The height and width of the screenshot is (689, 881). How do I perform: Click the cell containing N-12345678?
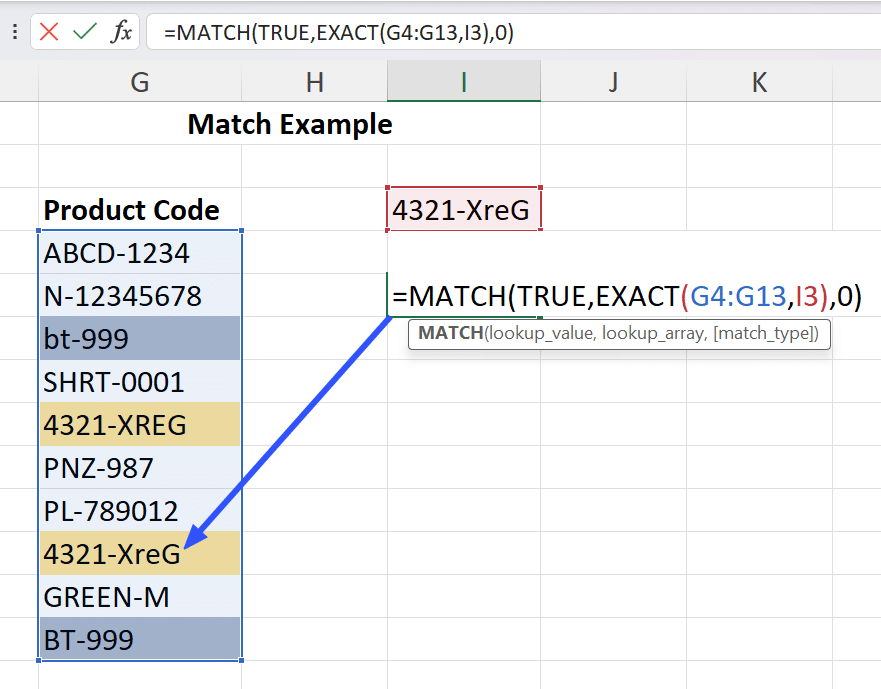[140, 296]
